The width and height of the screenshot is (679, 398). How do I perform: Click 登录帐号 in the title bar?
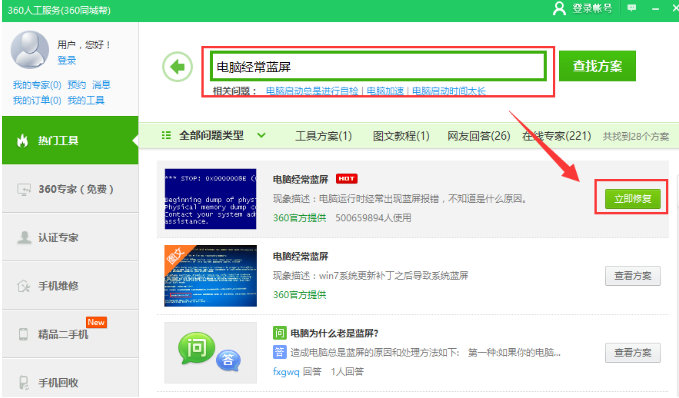[592, 8]
